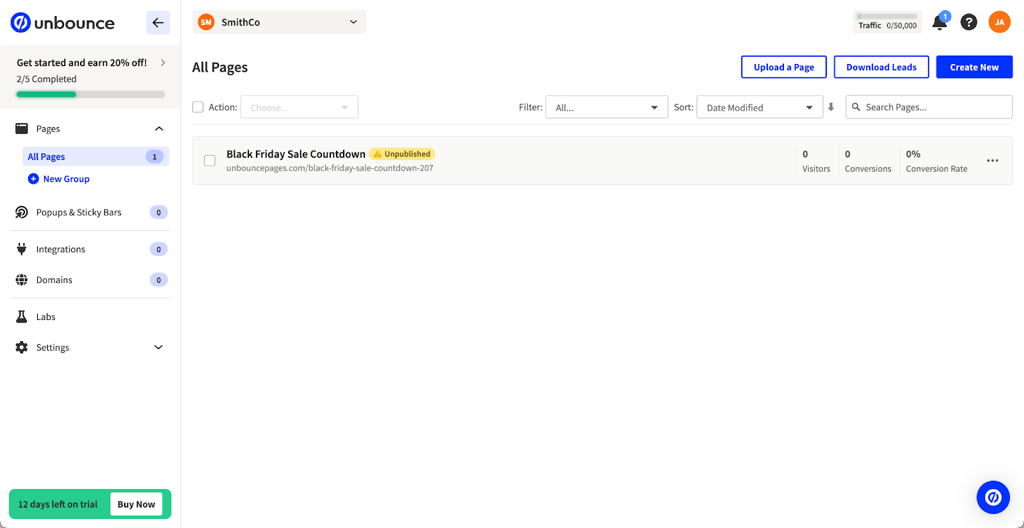Click Buy Now button
Viewport: 1024px width, 528px height.
136,504
